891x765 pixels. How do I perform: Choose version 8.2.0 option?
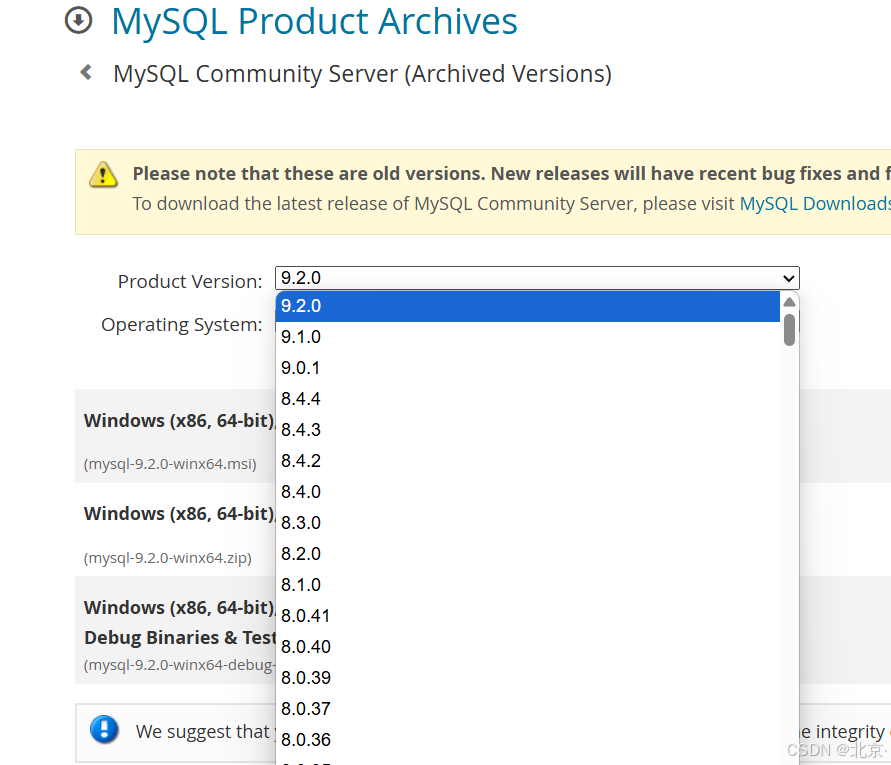pyautogui.click(x=527, y=554)
